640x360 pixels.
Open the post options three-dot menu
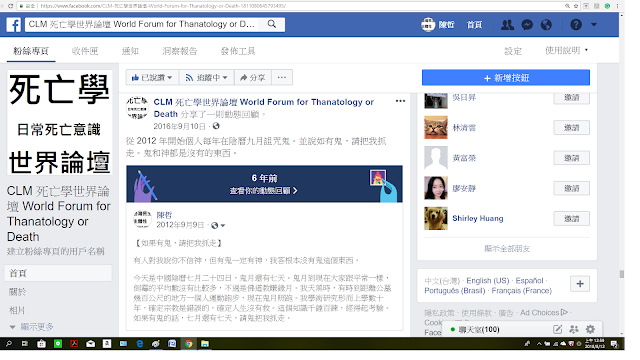(400, 101)
